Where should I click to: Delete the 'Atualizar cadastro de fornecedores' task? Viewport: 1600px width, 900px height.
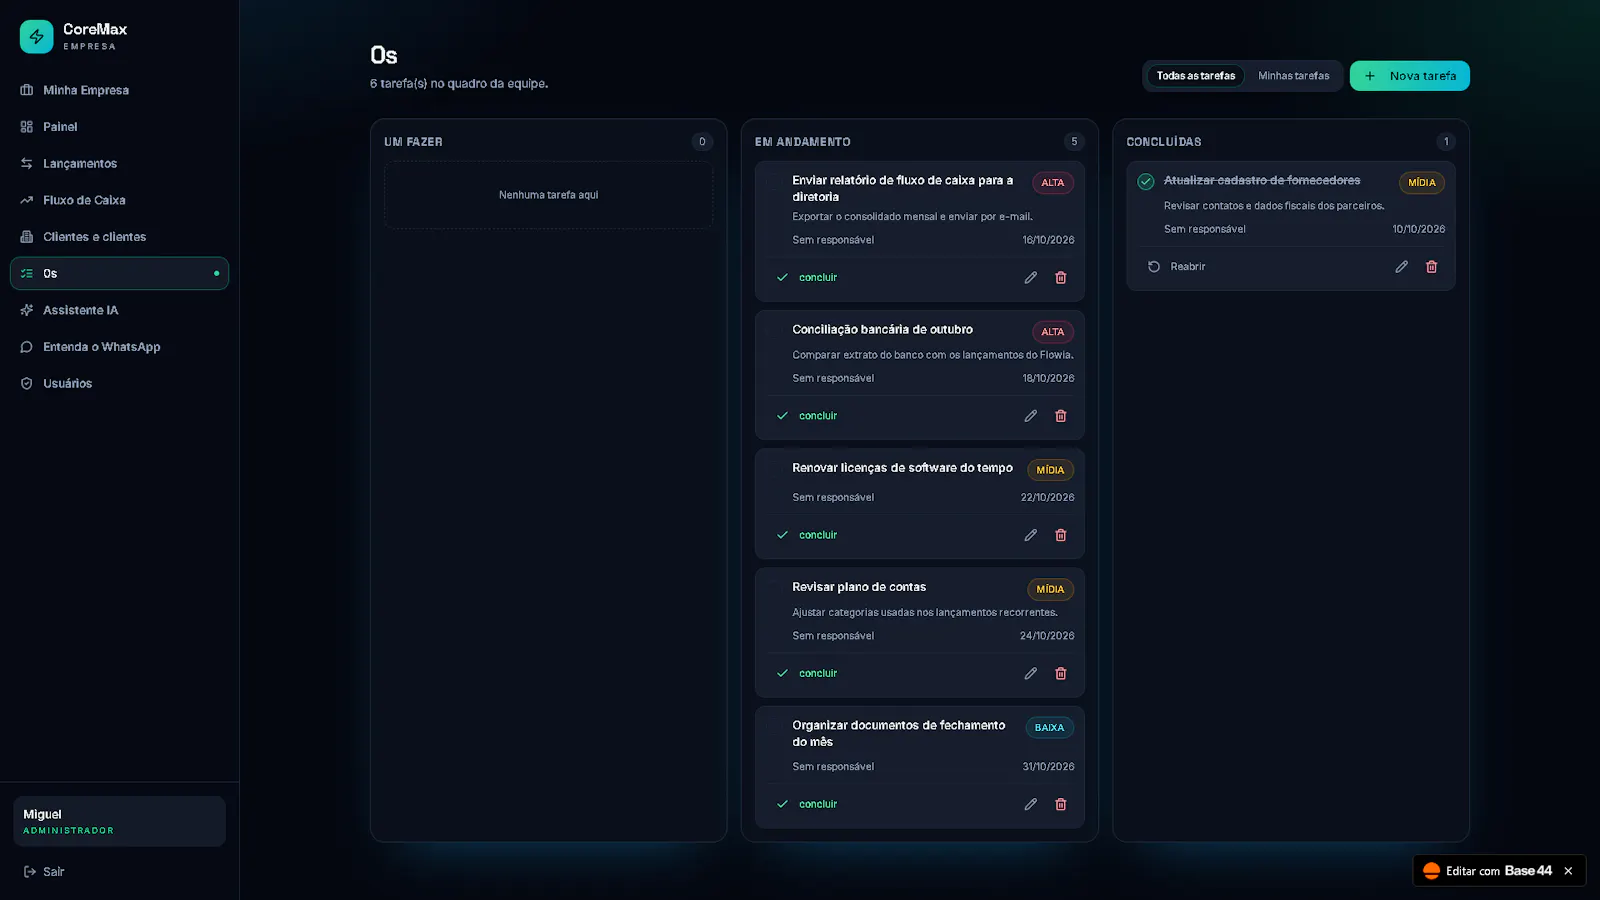[1432, 267]
